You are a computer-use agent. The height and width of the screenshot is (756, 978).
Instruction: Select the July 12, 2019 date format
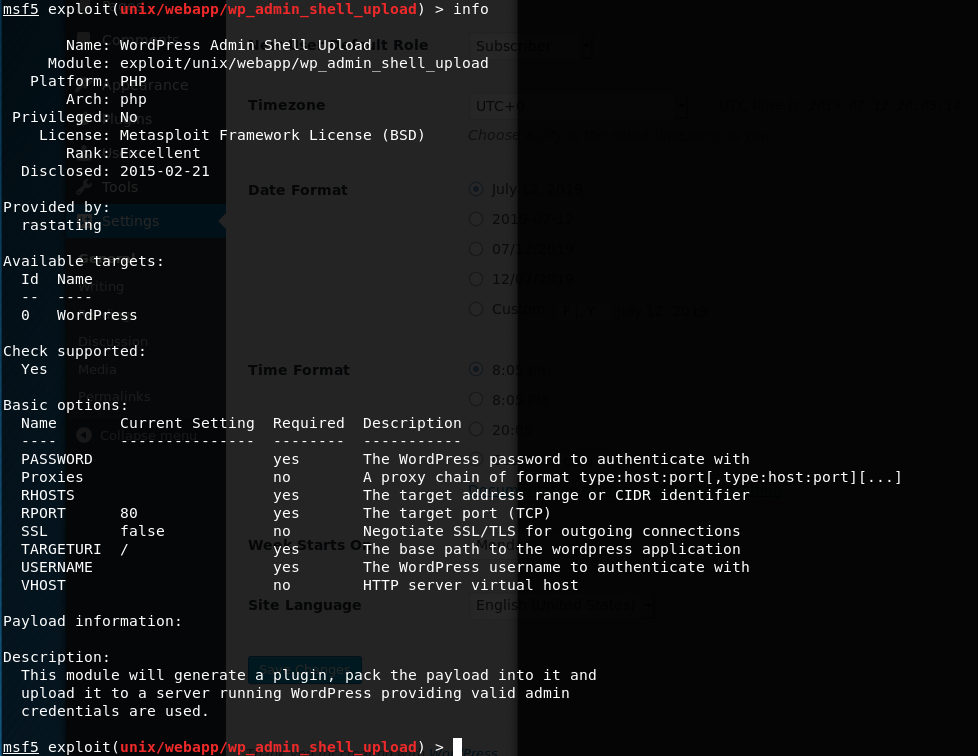tap(476, 188)
